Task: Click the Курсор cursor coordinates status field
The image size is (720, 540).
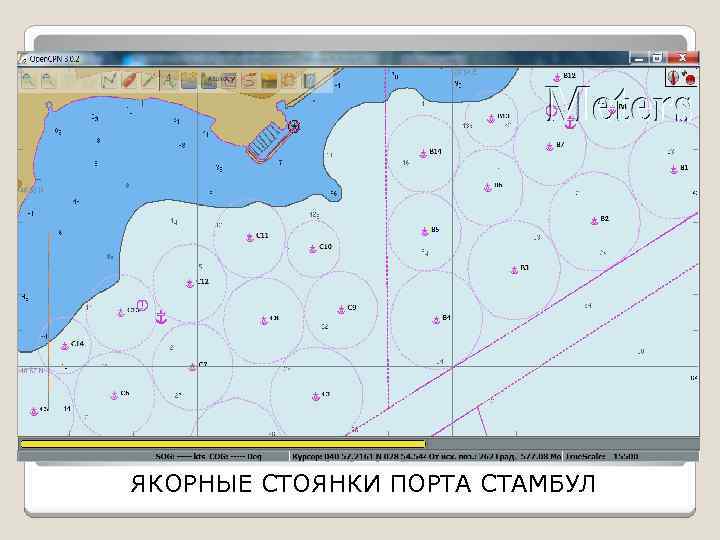Action: 427,456
